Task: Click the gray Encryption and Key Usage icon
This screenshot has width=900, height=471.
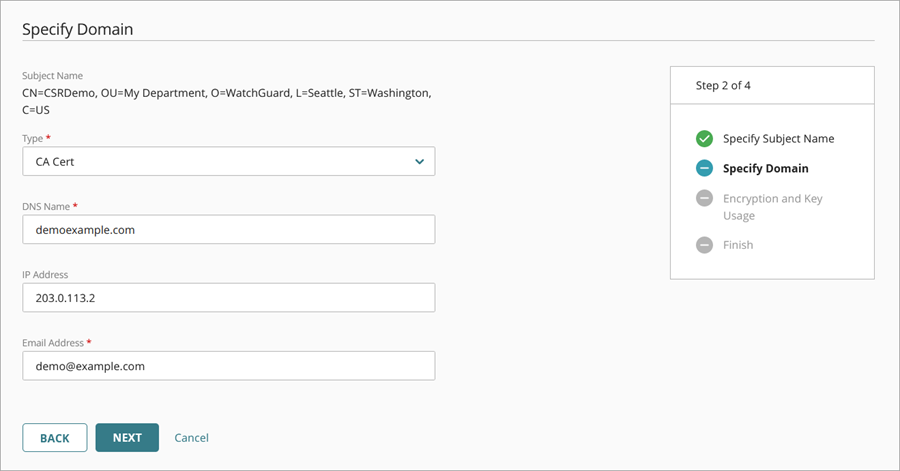Action: (x=704, y=198)
